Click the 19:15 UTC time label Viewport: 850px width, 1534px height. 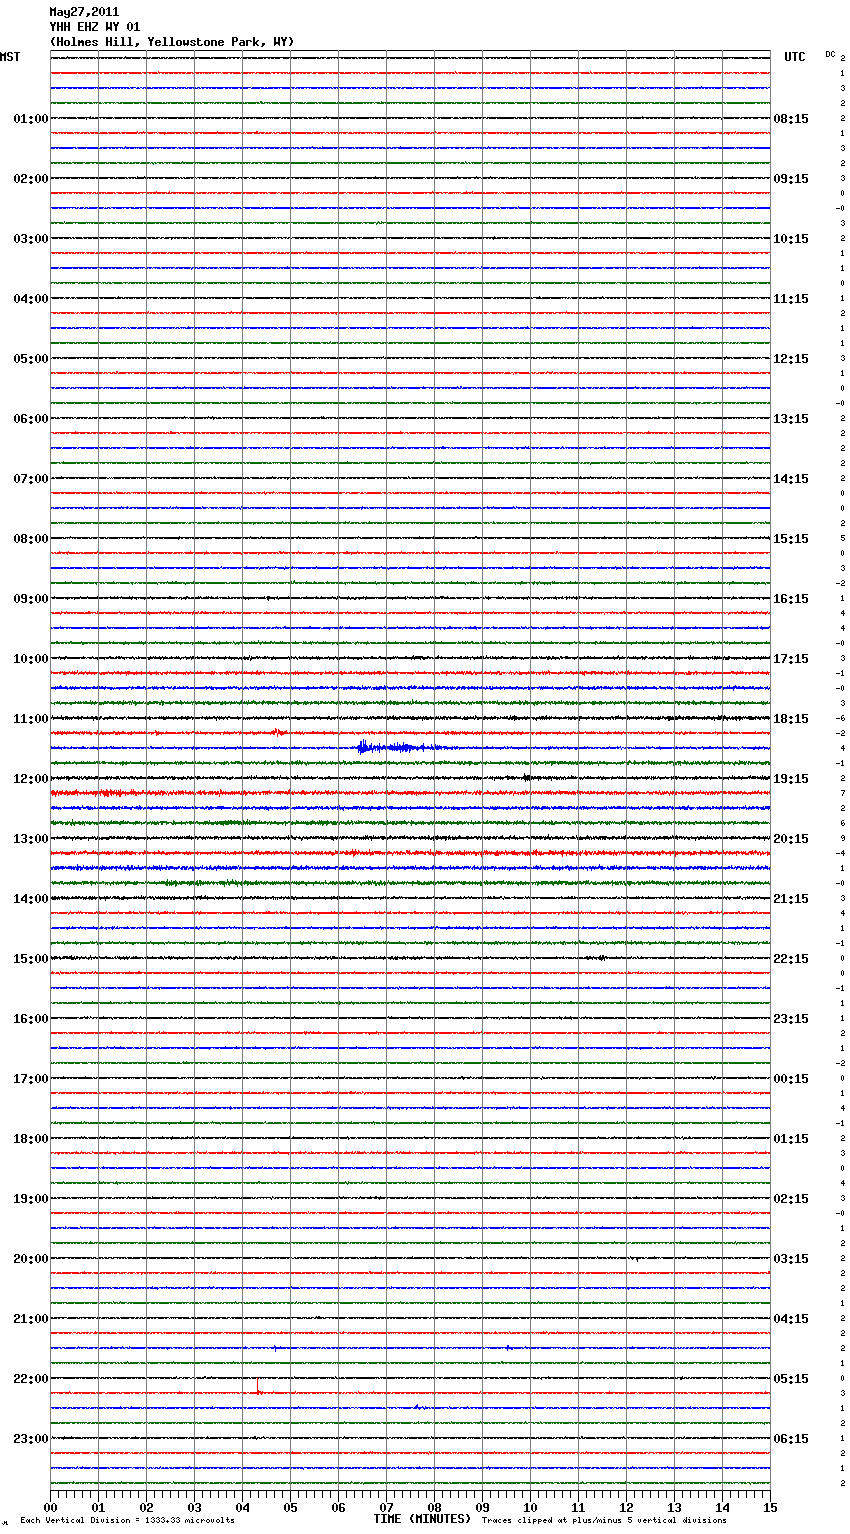[791, 779]
